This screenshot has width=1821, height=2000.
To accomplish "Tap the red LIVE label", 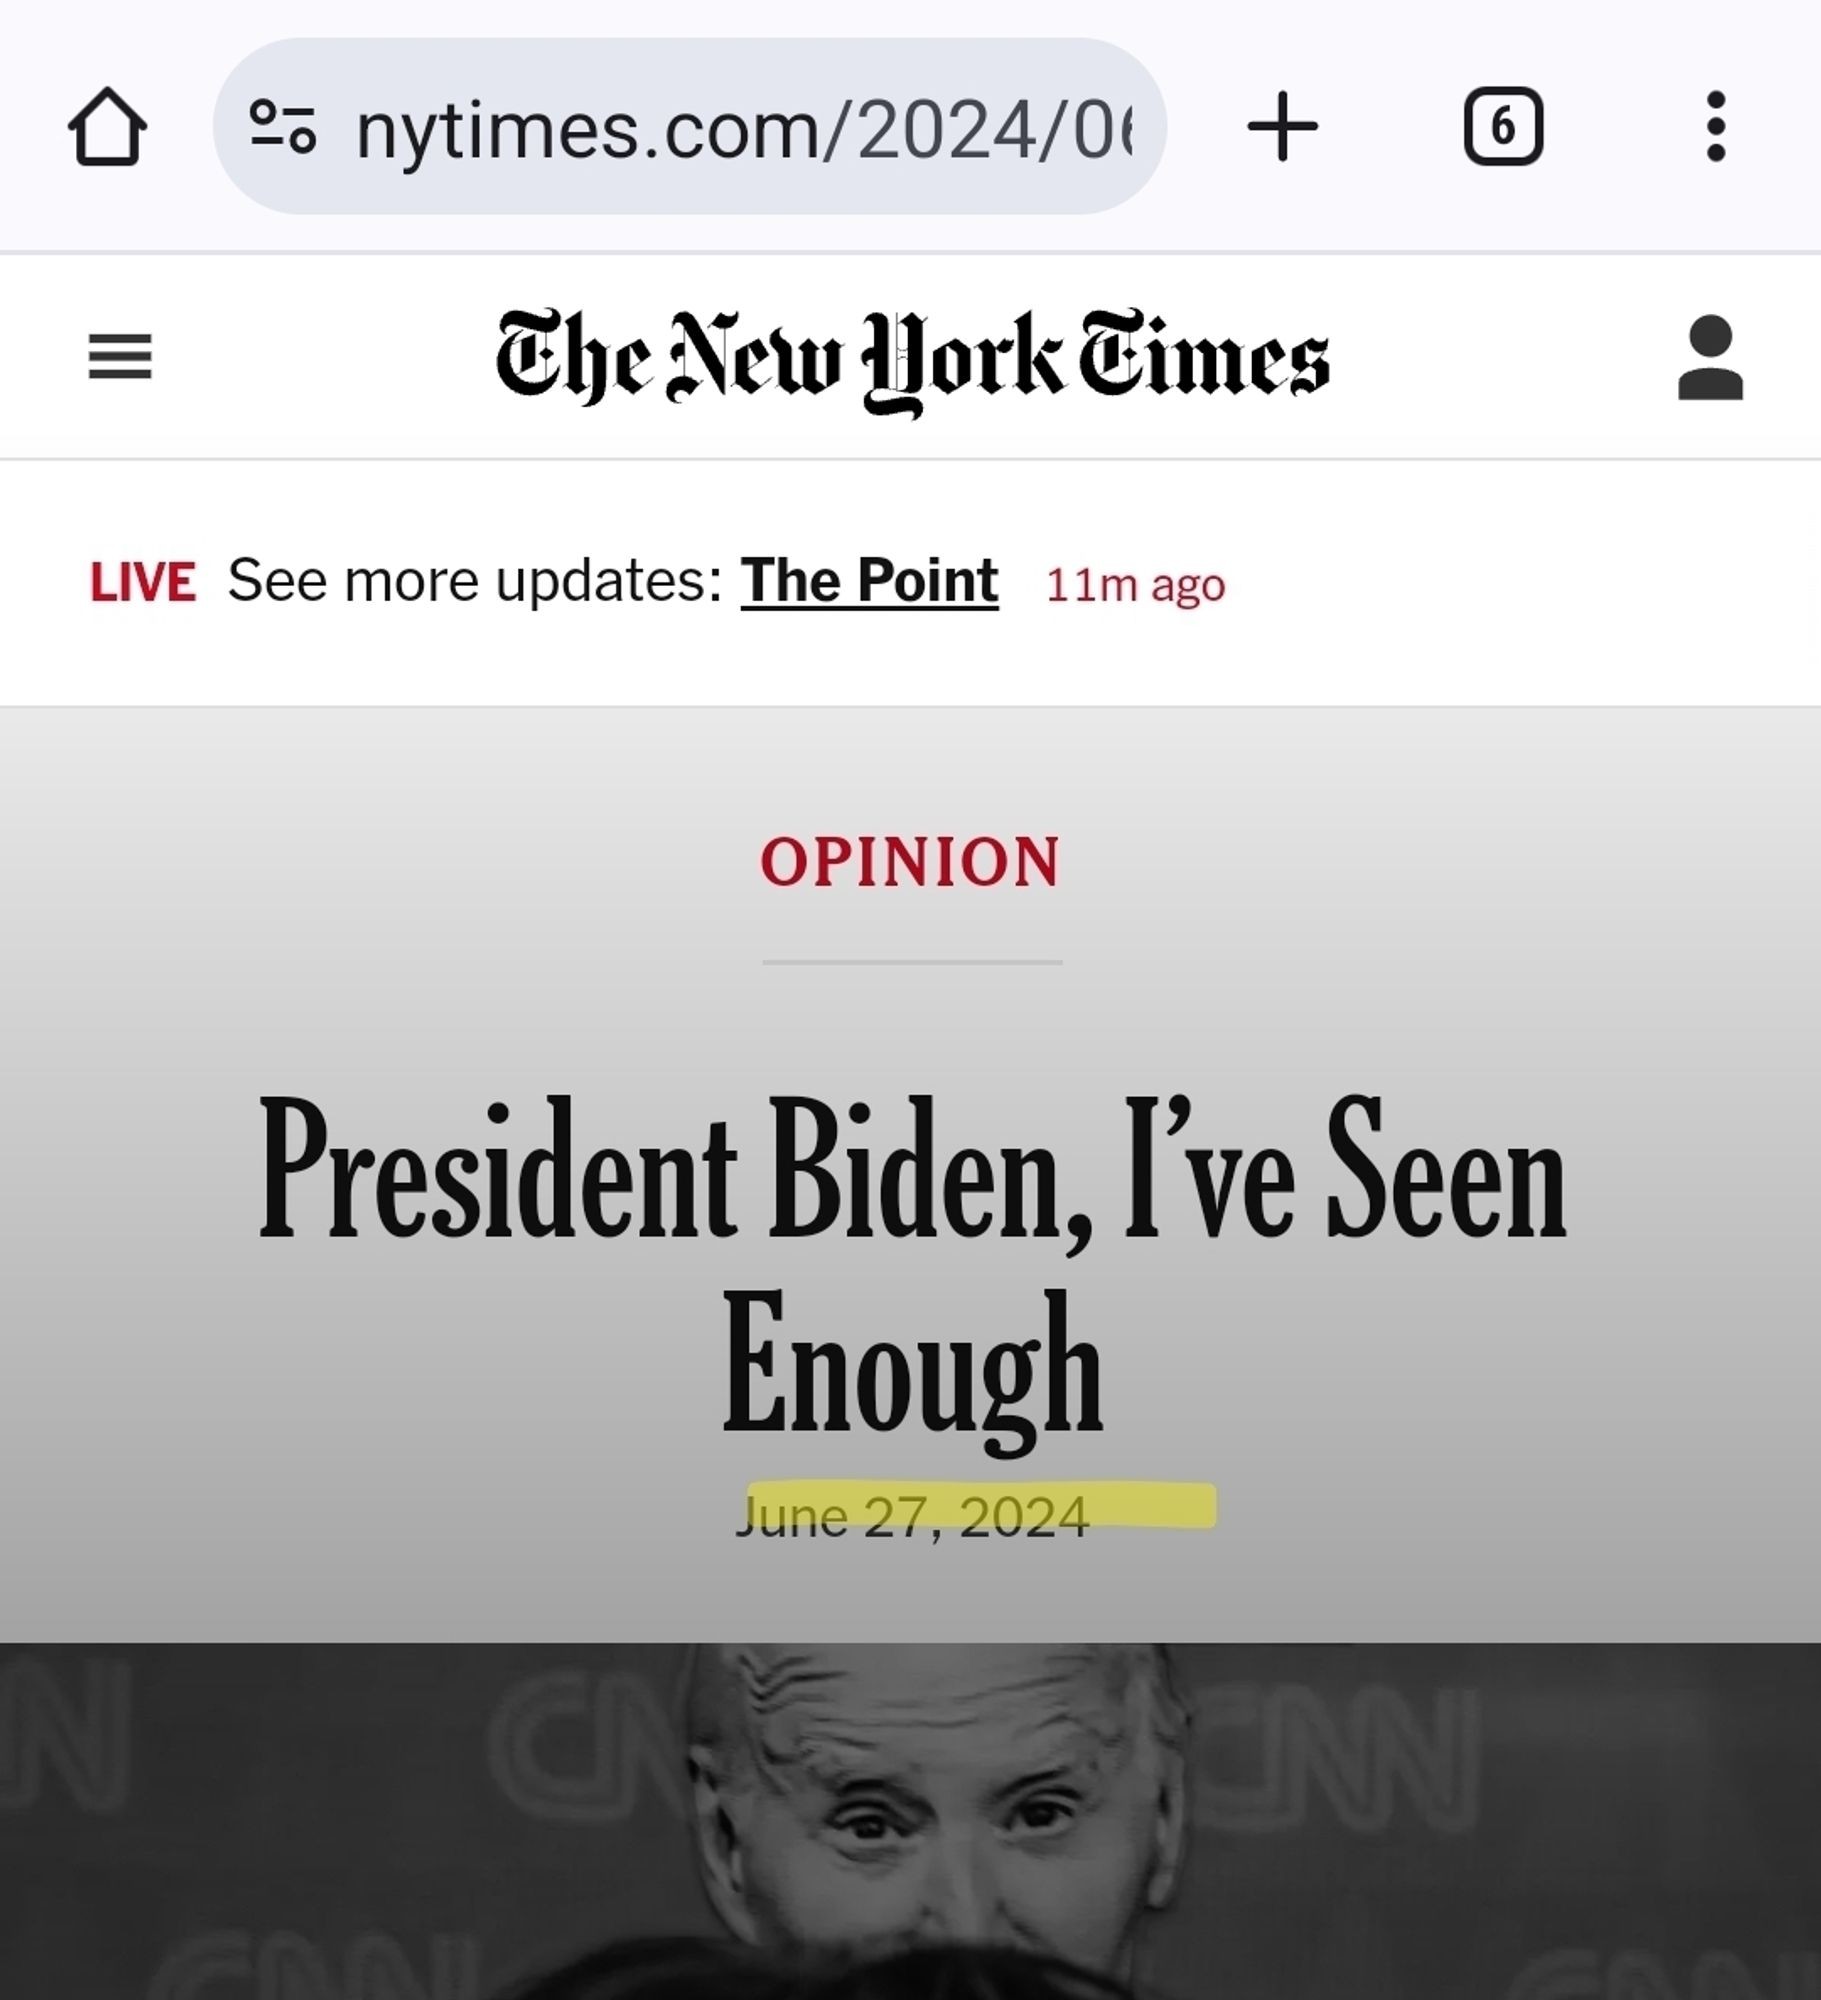I will (142, 582).
